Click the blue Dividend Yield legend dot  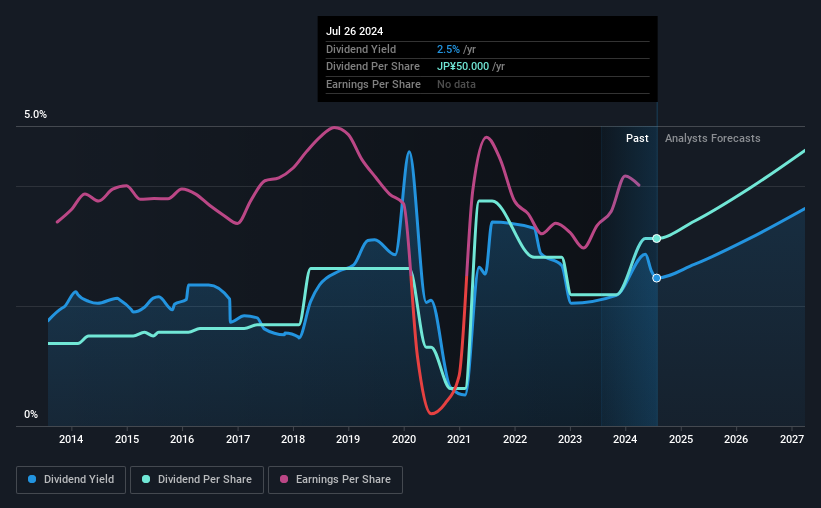[x=32, y=479]
